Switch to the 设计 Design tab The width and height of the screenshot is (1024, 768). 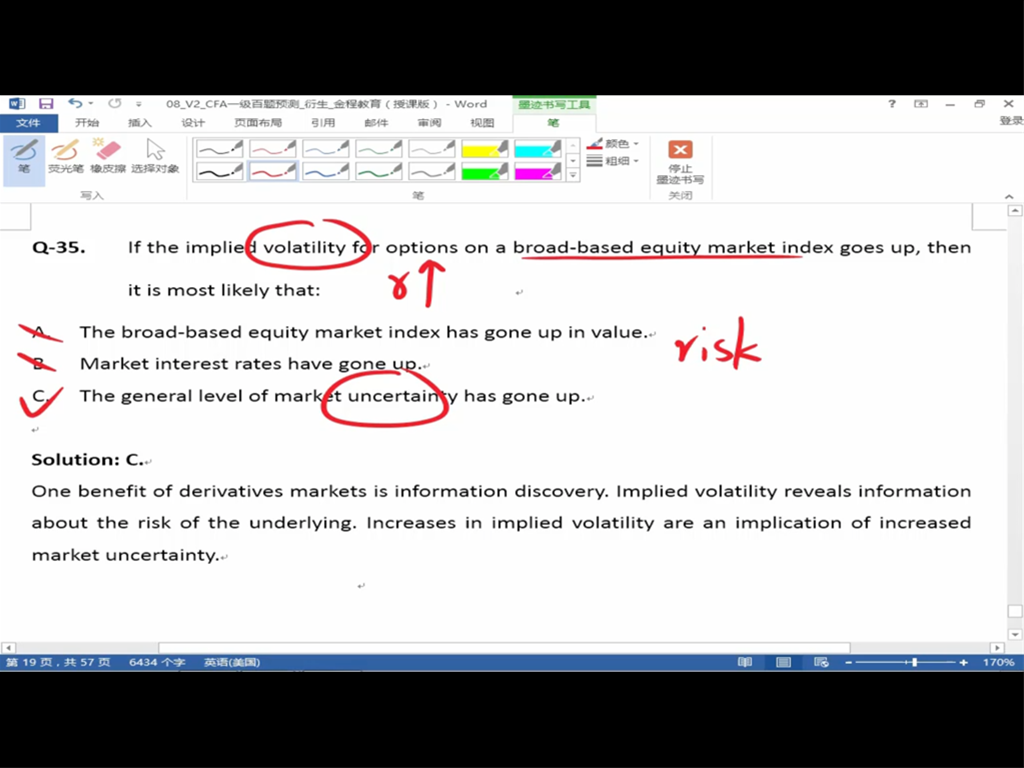tap(193, 123)
